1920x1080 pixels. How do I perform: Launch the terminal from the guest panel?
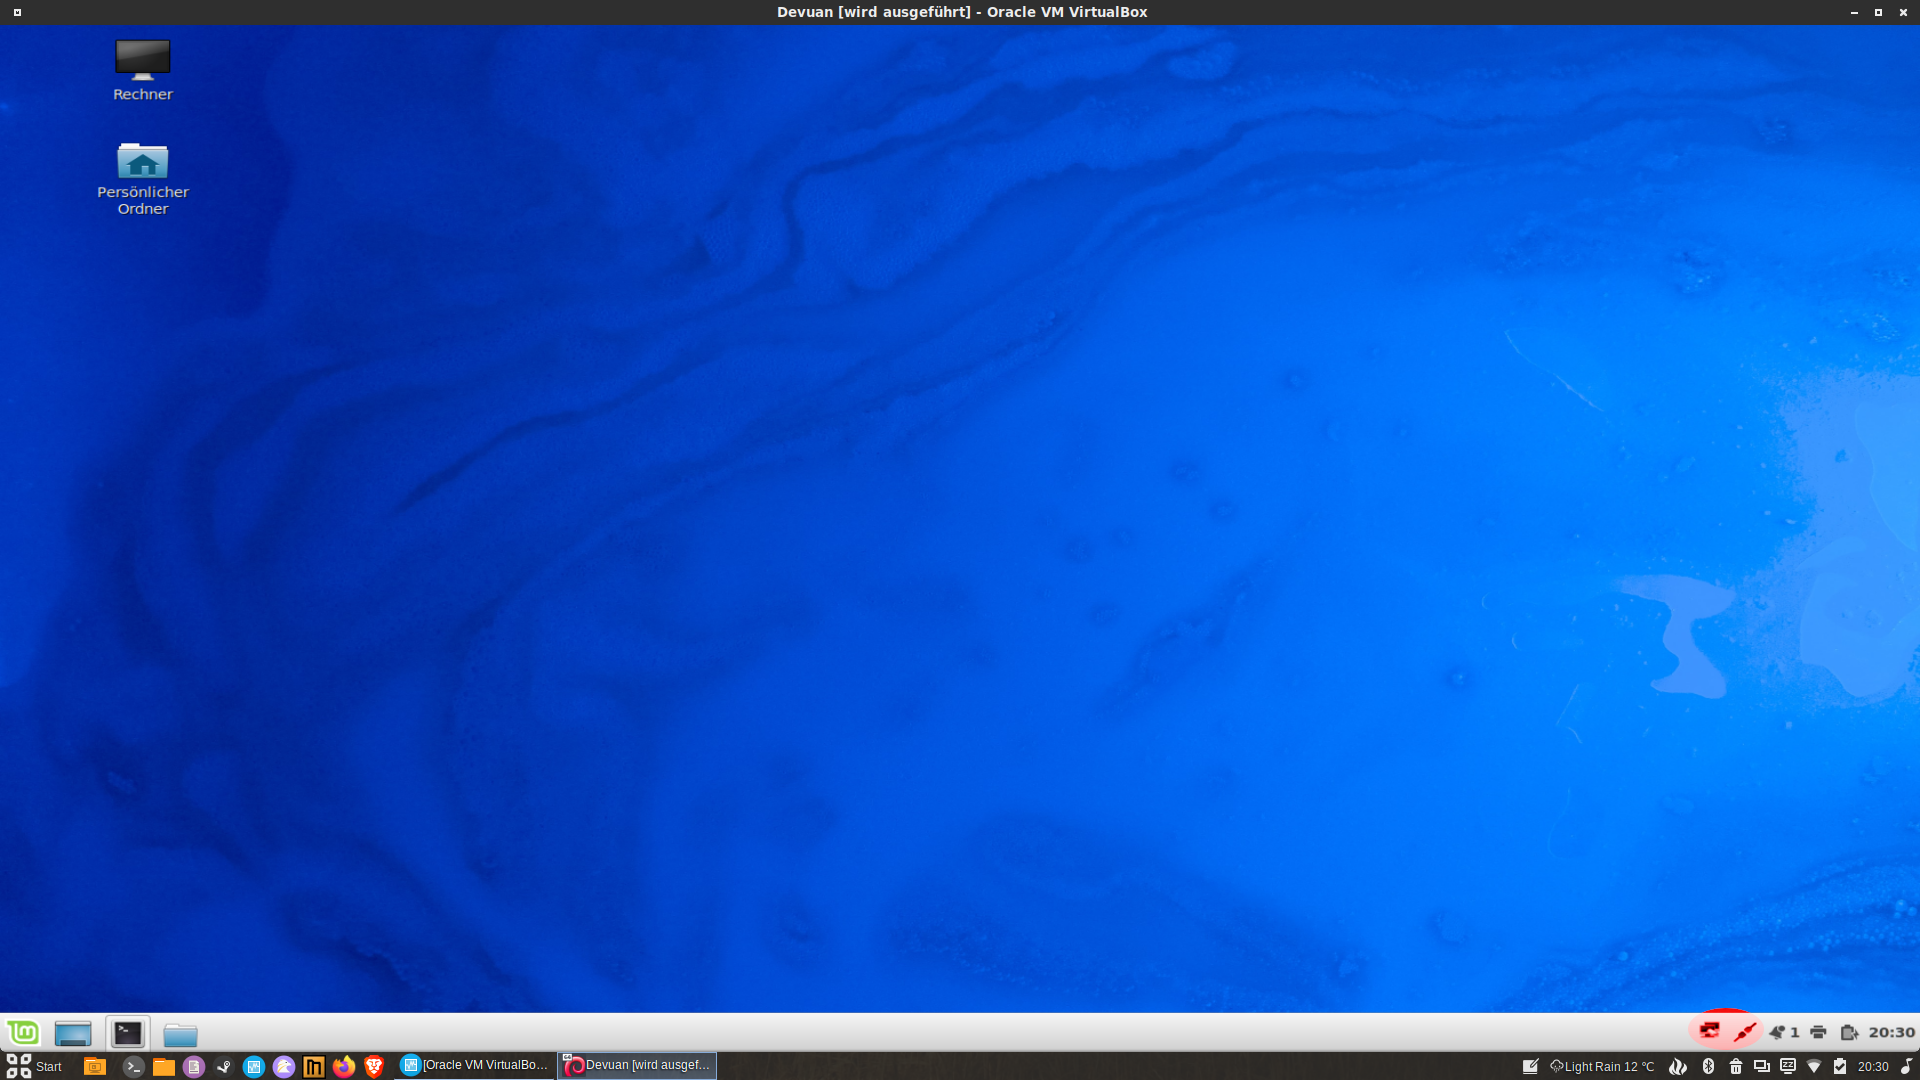tap(128, 1033)
